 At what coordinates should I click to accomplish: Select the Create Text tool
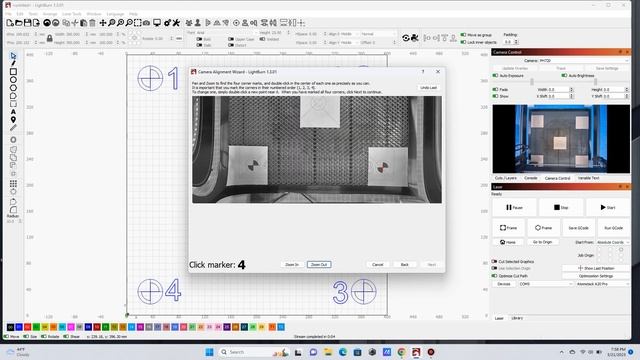pos(13,111)
